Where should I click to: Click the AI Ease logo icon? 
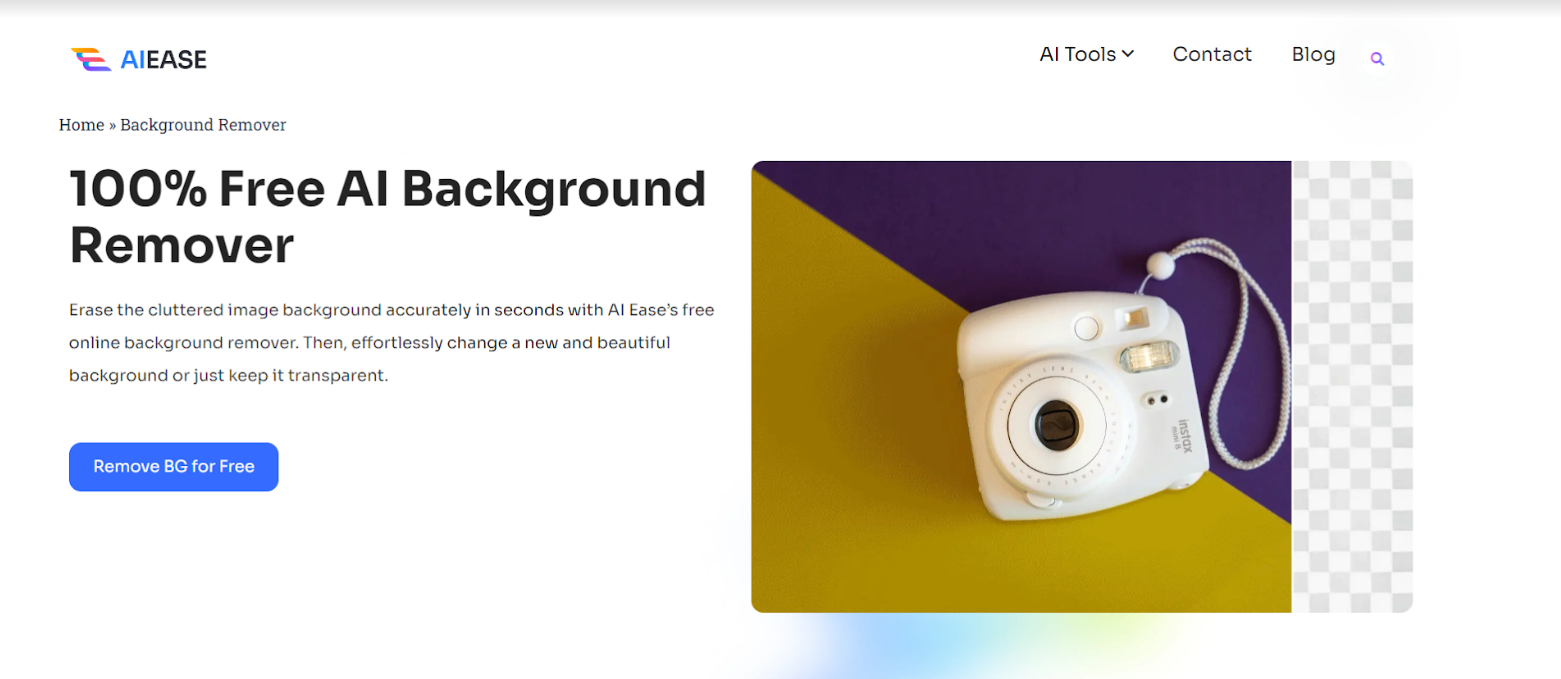[x=91, y=60]
